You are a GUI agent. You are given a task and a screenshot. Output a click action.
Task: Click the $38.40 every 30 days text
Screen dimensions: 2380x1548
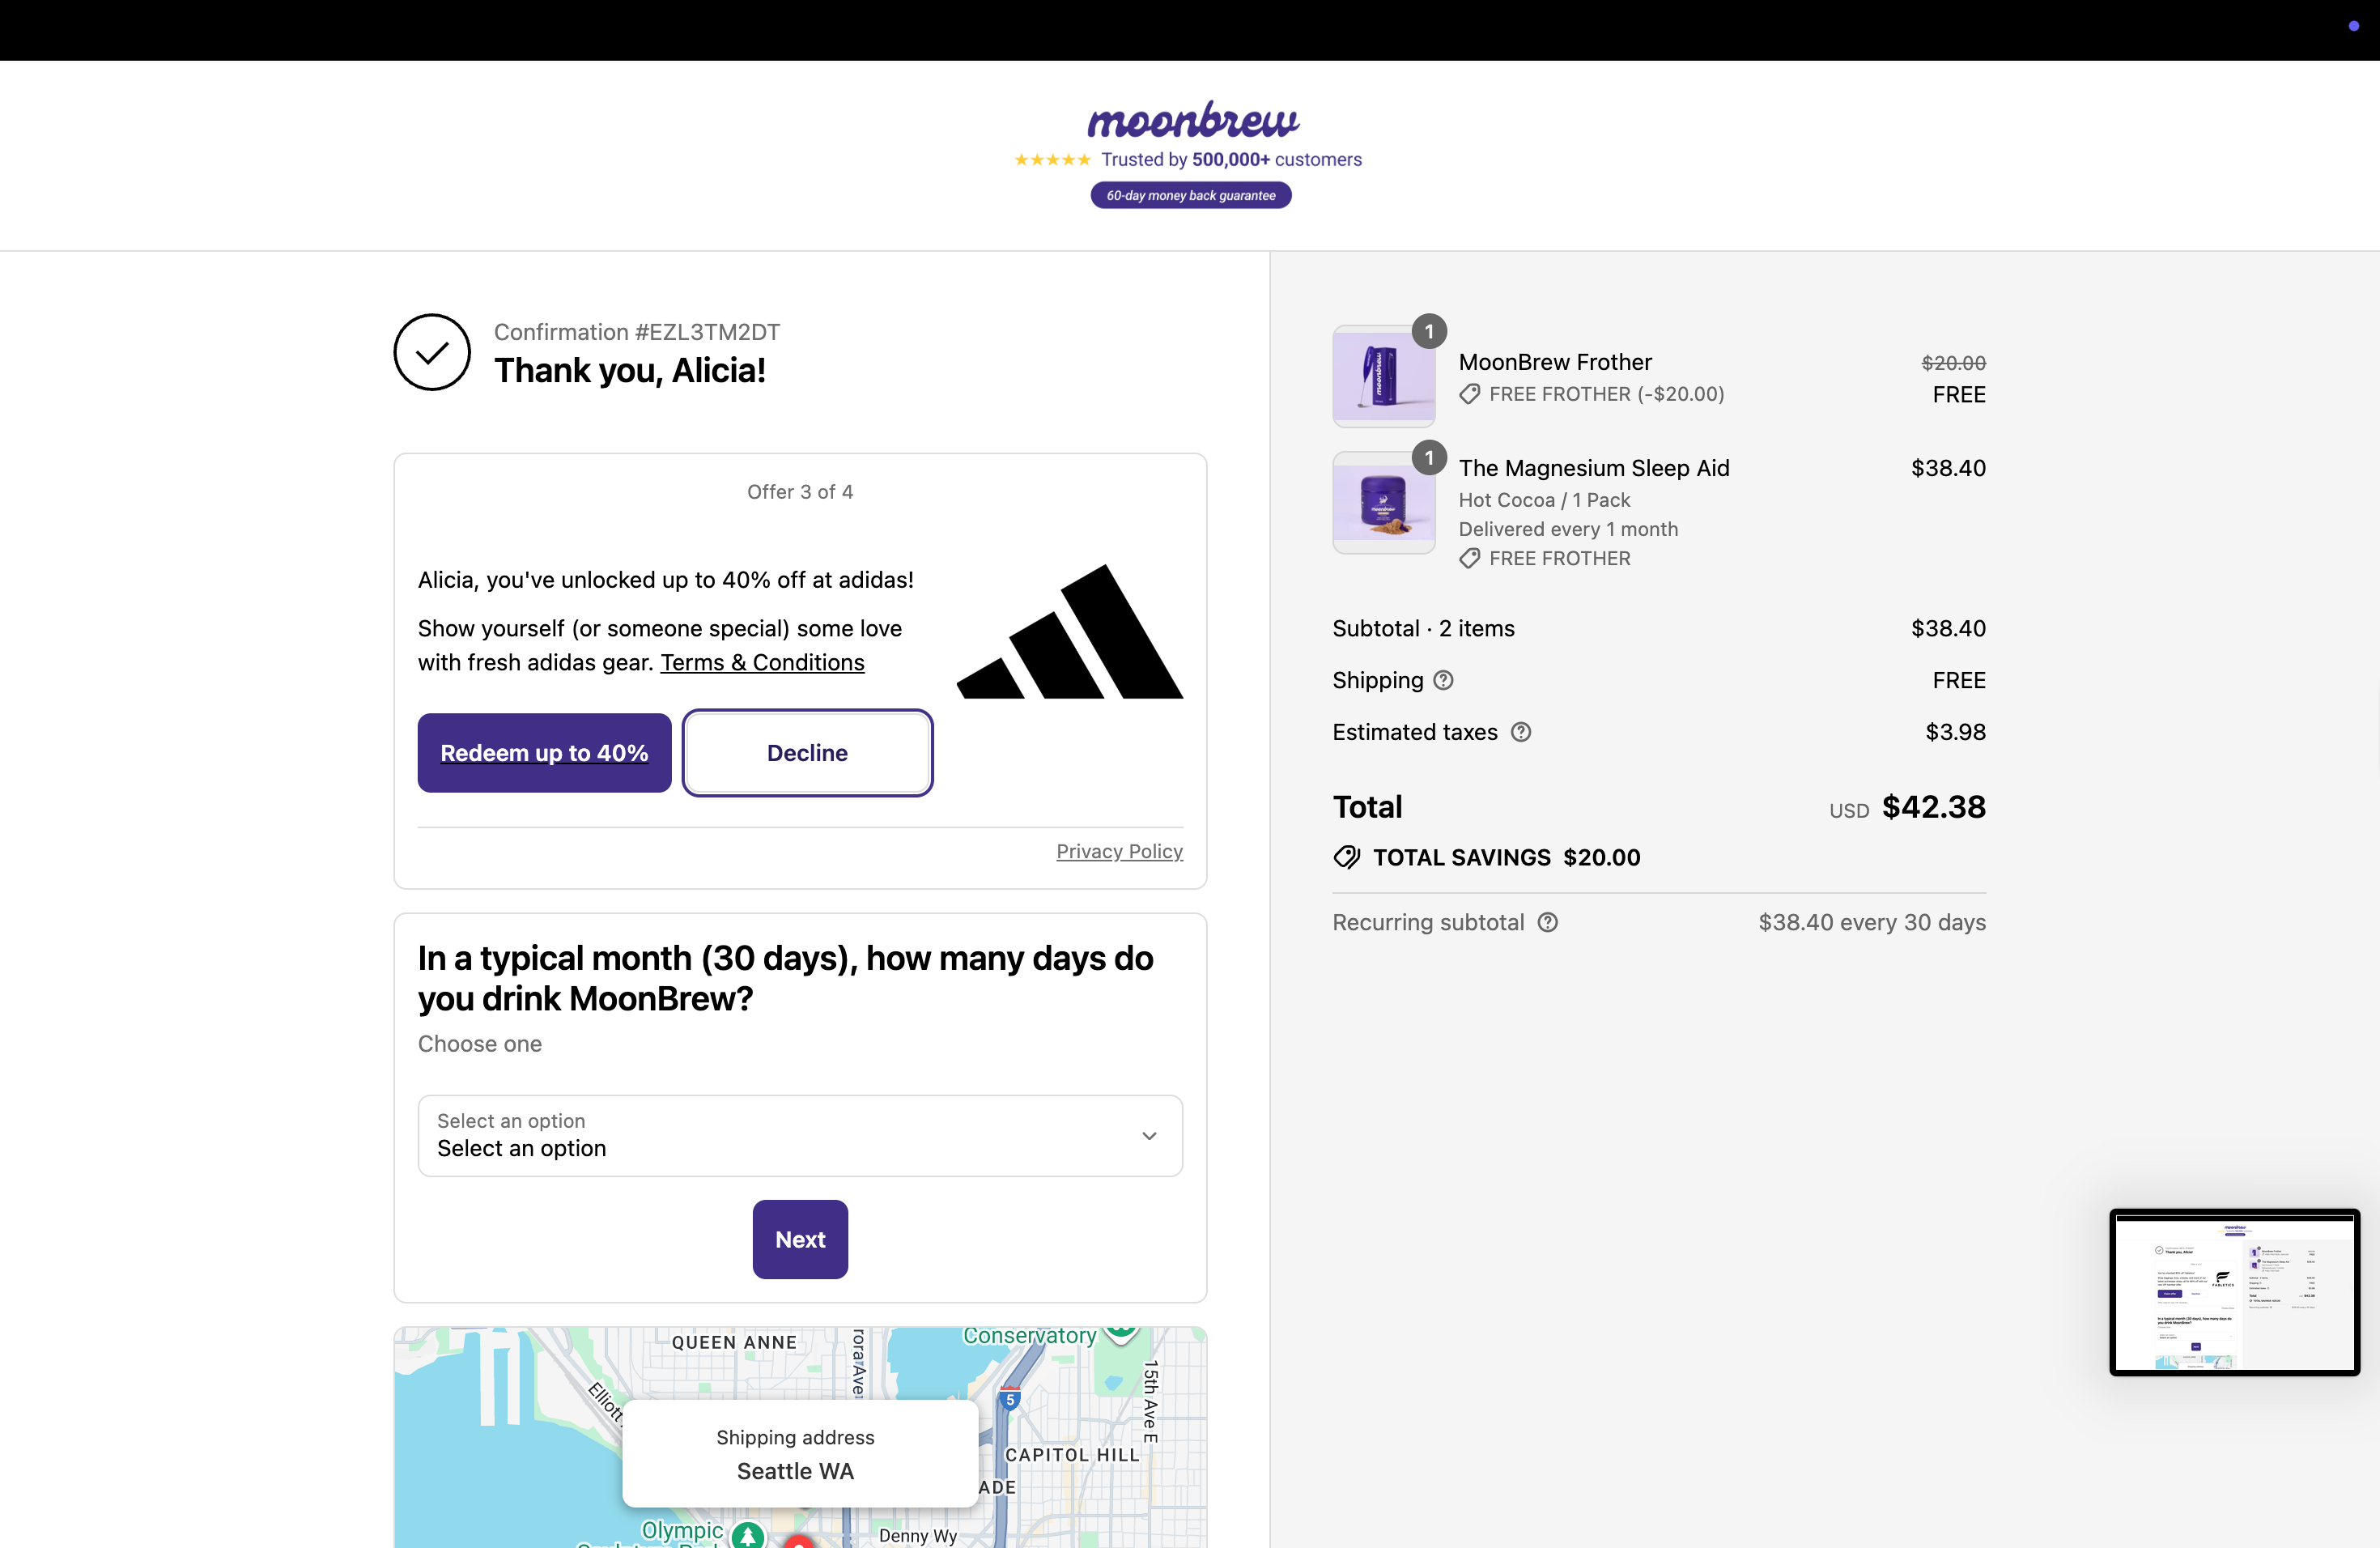(1872, 922)
